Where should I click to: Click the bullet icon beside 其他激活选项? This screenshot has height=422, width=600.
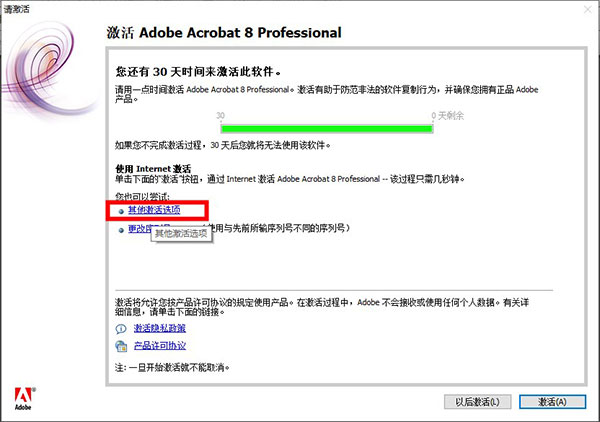(121, 211)
